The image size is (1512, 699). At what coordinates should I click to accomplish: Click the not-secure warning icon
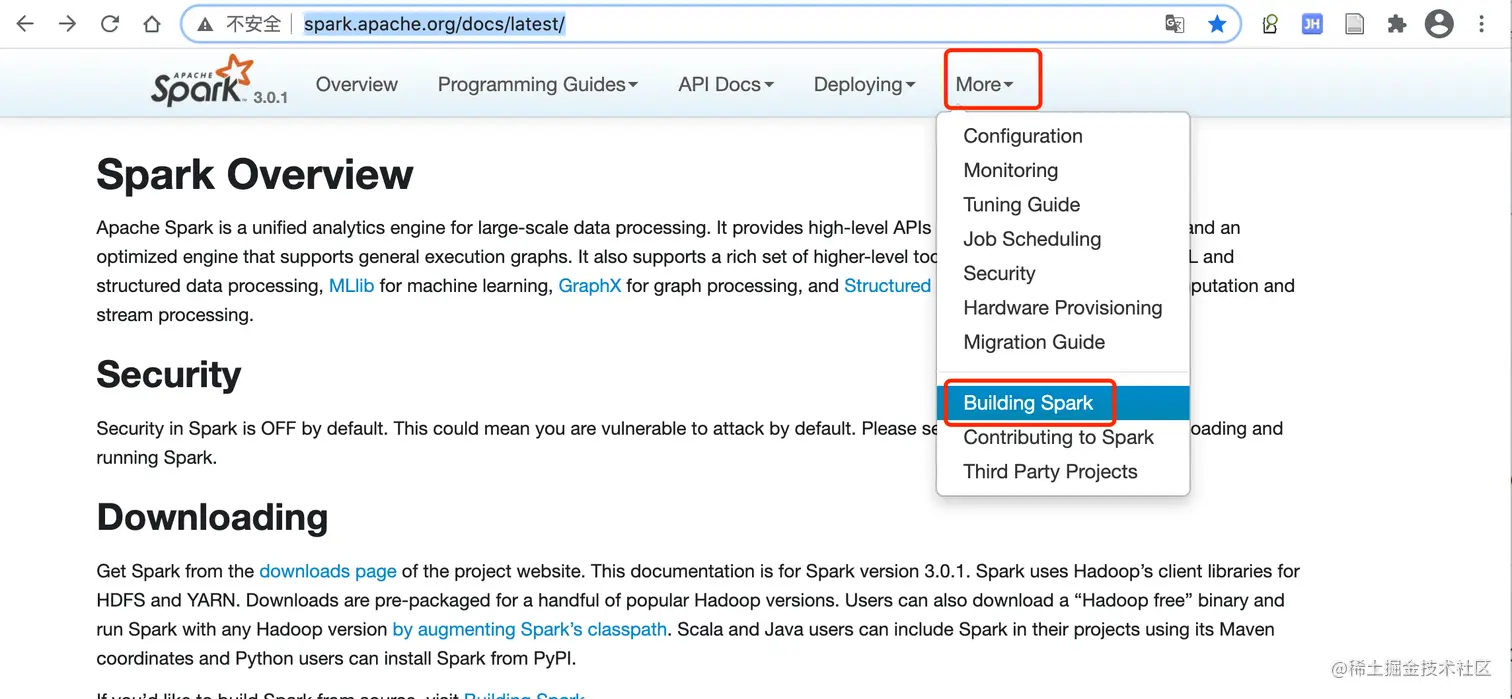205,25
